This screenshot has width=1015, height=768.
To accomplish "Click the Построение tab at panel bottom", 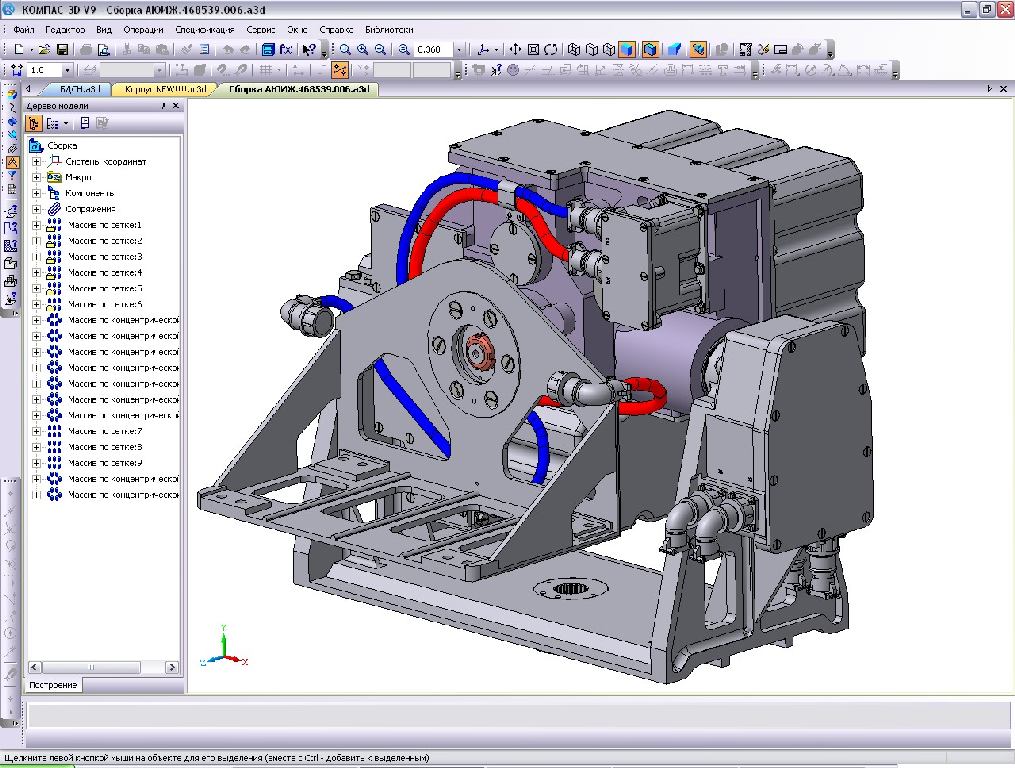I will (x=53, y=685).
